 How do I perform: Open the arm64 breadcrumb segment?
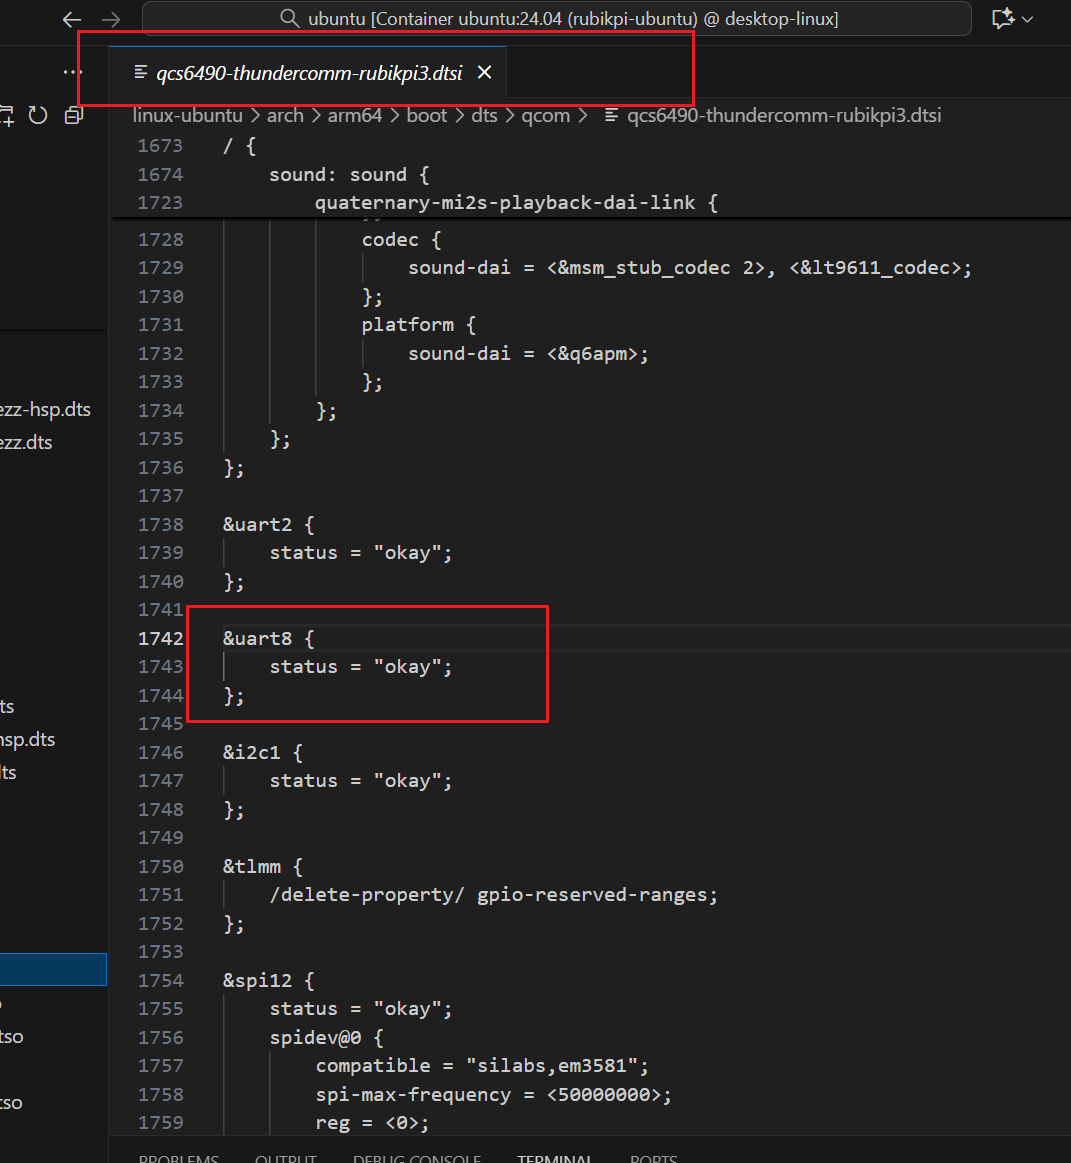pyautogui.click(x=354, y=115)
